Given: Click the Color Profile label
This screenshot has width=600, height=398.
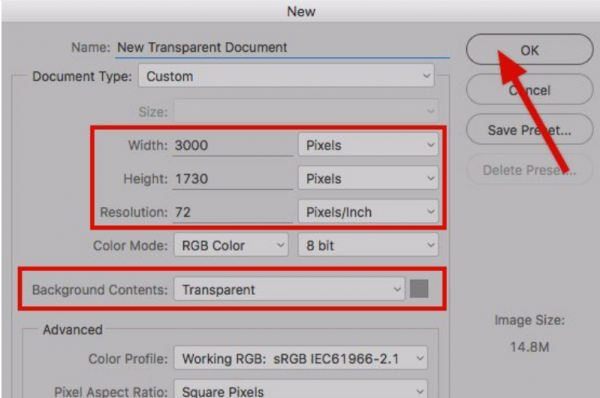Looking at the screenshot, I should 128,359.
